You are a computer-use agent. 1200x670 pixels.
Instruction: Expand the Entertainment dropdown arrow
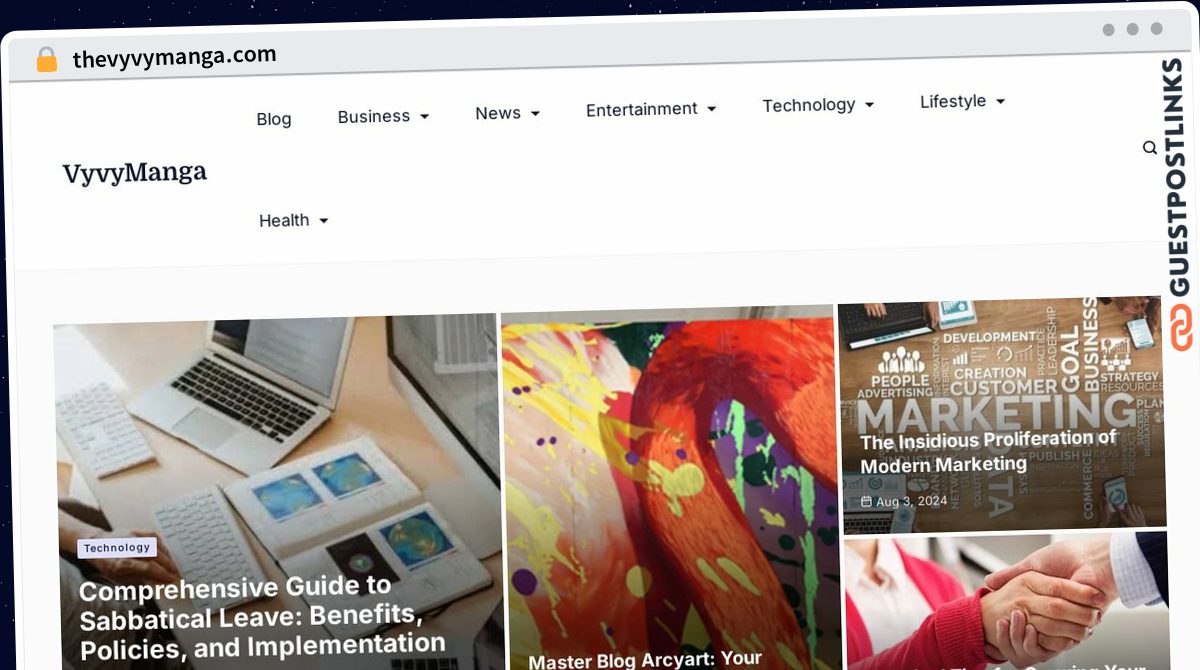(712, 109)
